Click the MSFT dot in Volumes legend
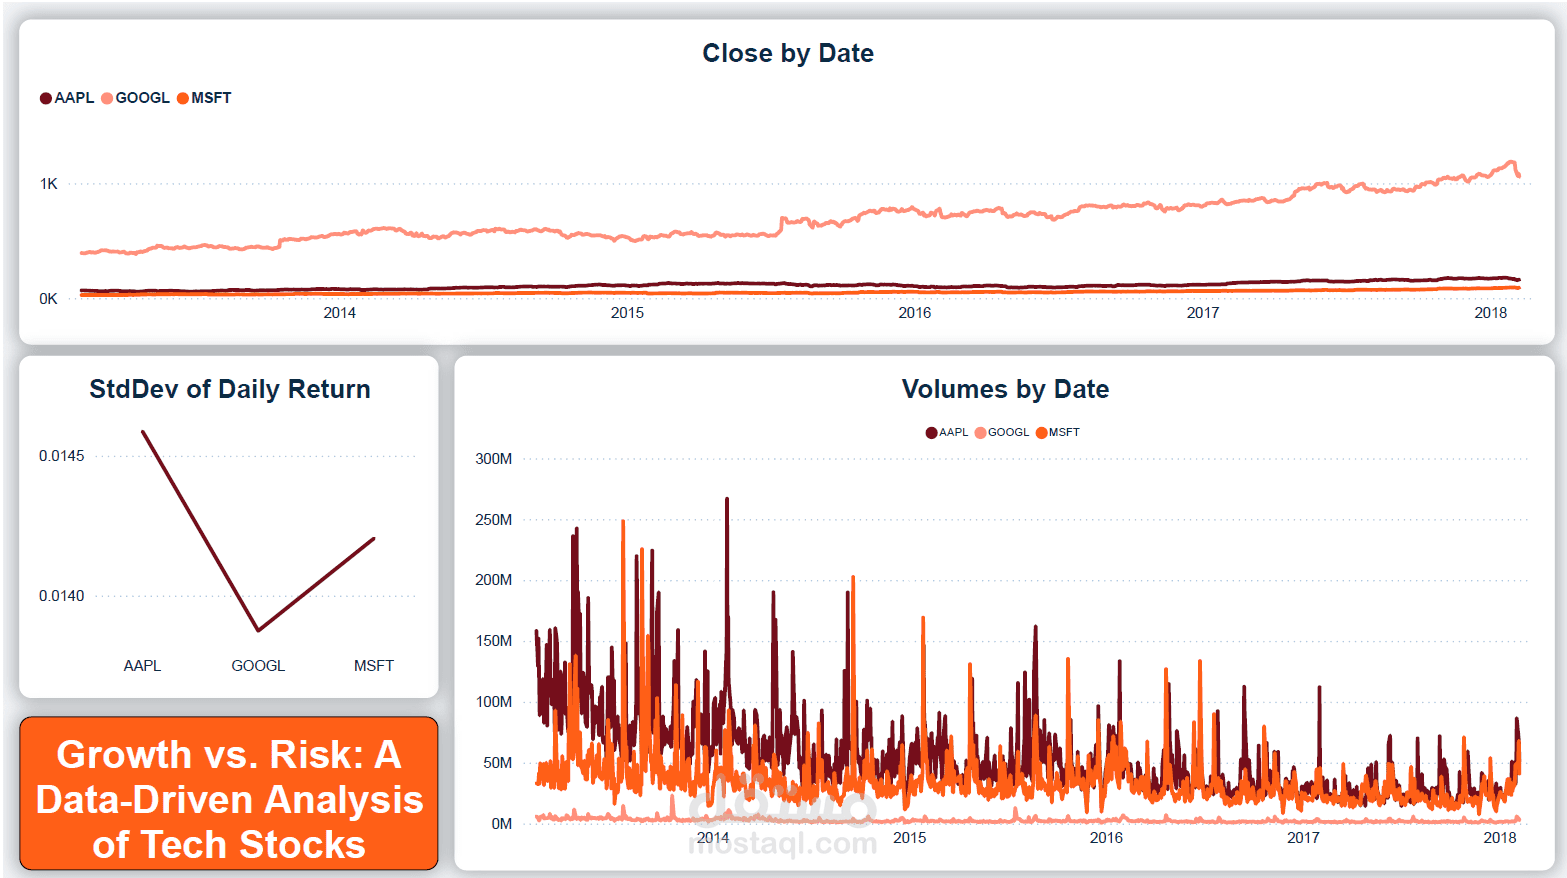 [x=1043, y=432]
